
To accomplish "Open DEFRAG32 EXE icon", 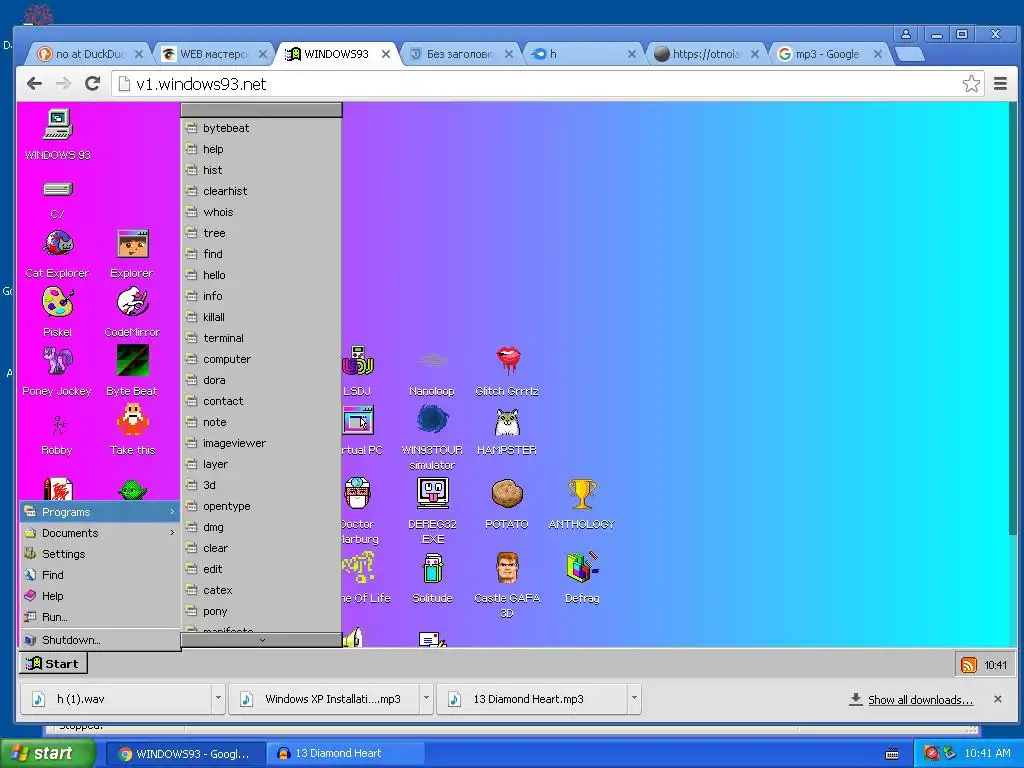I will pos(432,494).
